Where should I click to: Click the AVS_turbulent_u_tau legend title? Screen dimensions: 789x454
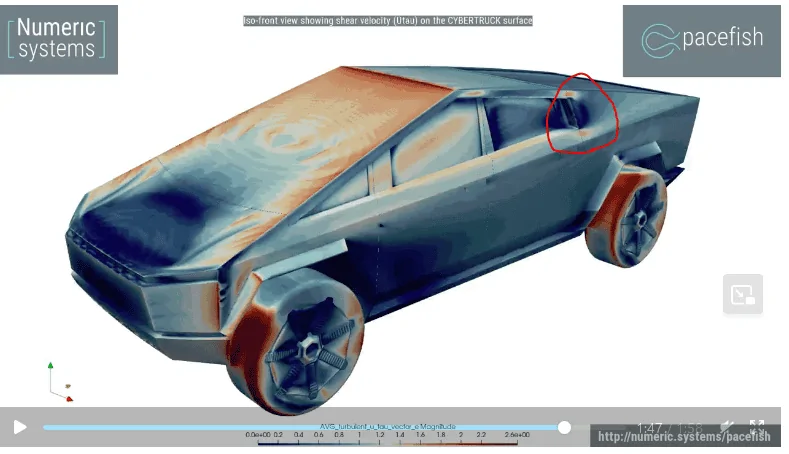coord(387,426)
